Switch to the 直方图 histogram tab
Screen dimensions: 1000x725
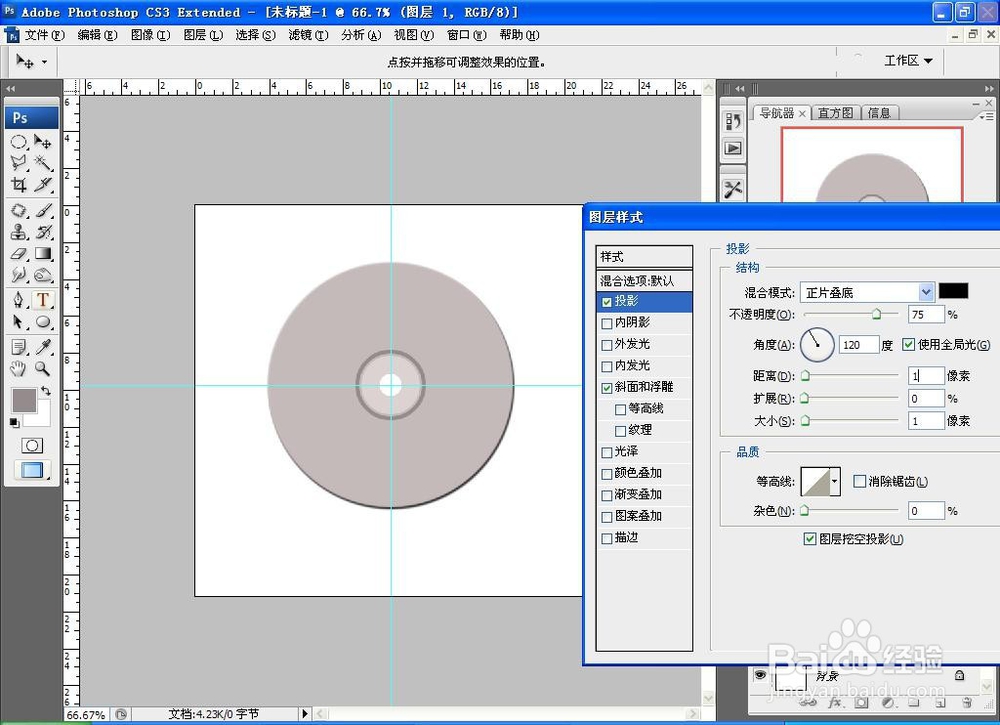(835, 113)
